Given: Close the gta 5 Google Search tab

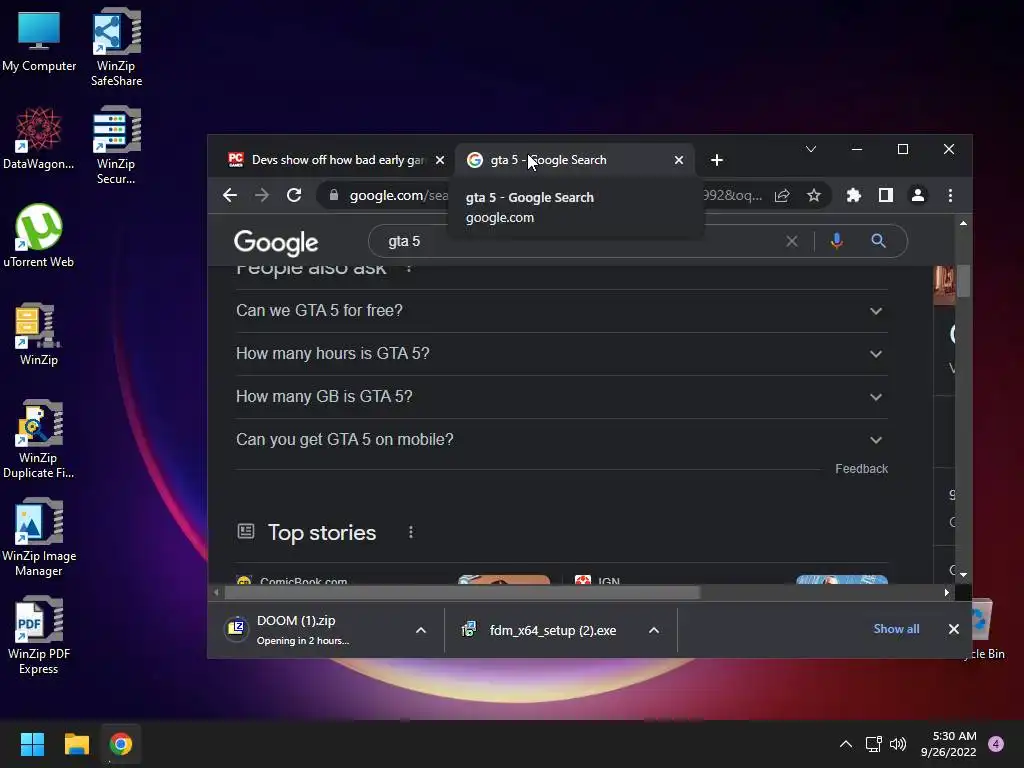Looking at the screenshot, I should pyautogui.click(x=679, y=160).
